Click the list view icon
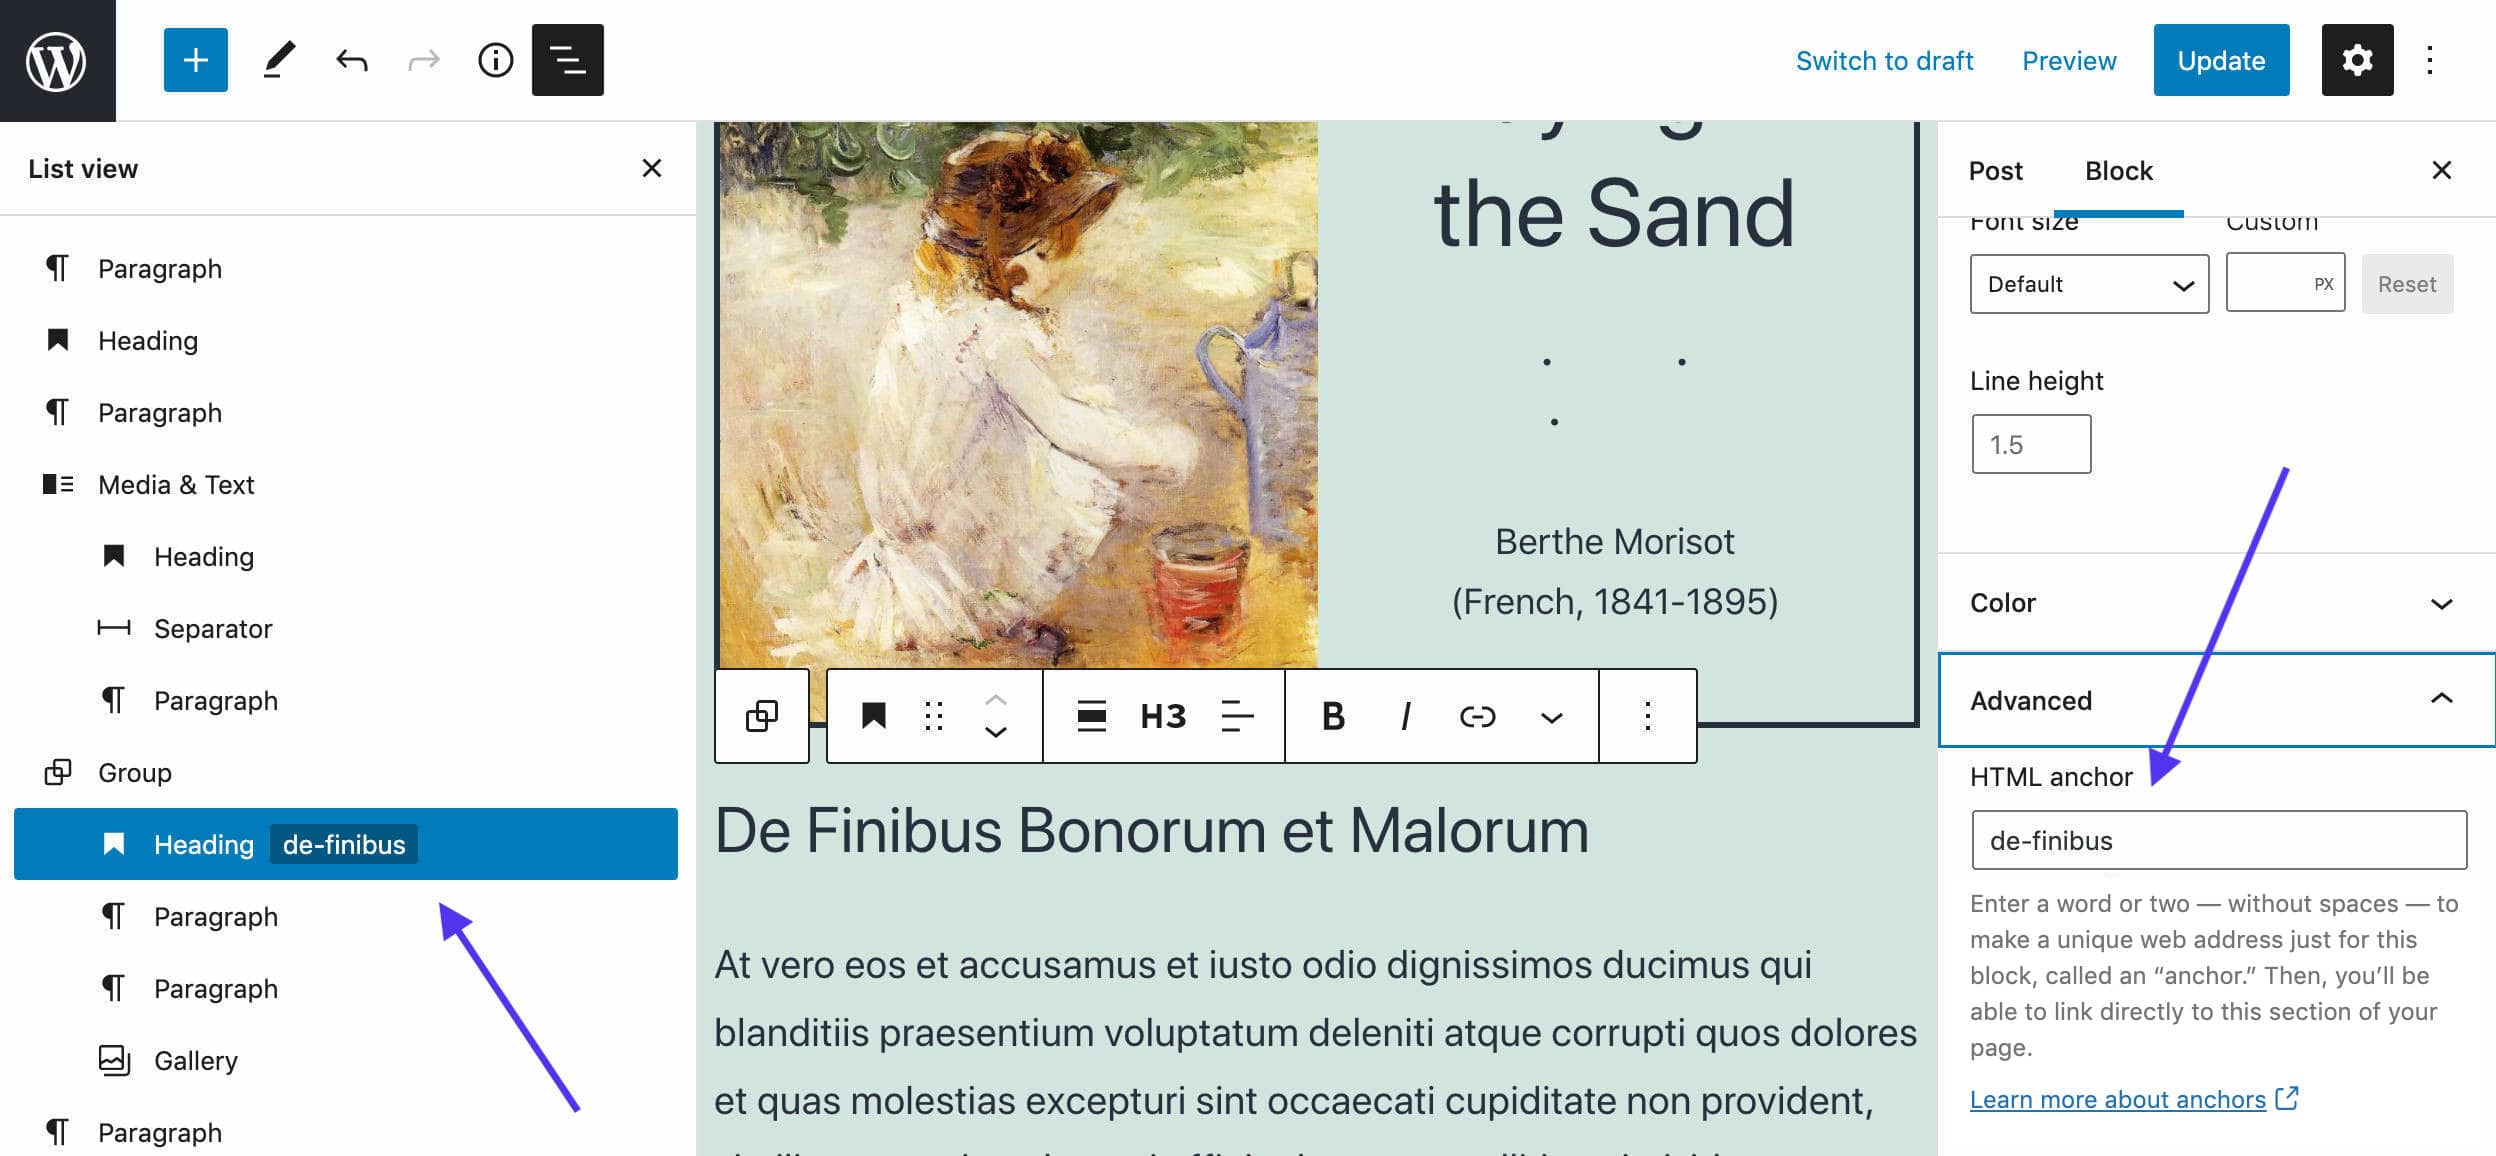 pos(568,59)
